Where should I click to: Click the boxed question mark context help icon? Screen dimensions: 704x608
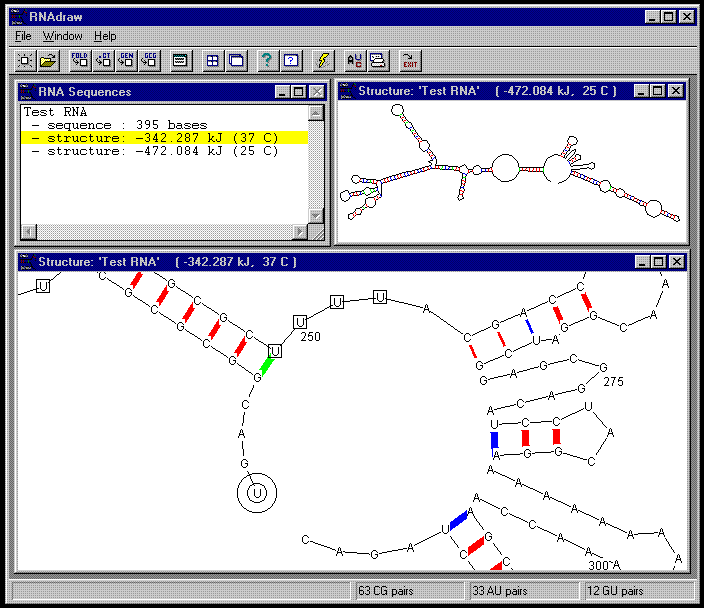pos(291,60)
